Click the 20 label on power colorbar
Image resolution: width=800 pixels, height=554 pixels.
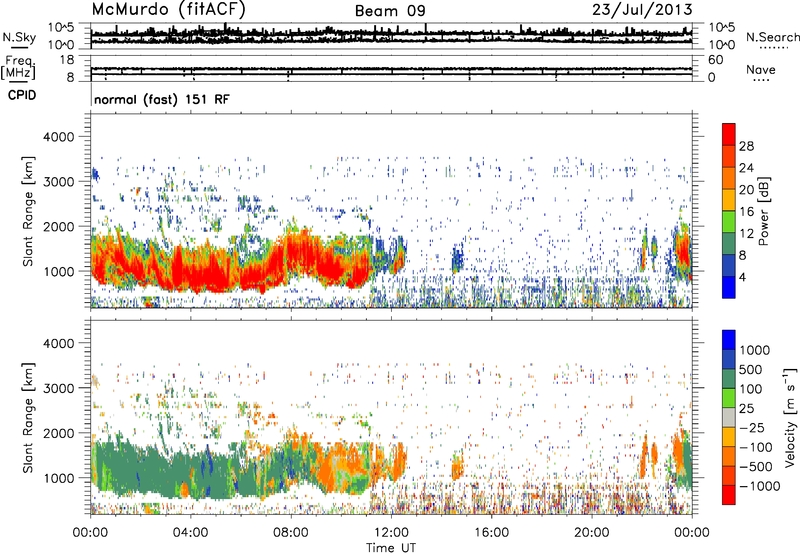[746, 190]
